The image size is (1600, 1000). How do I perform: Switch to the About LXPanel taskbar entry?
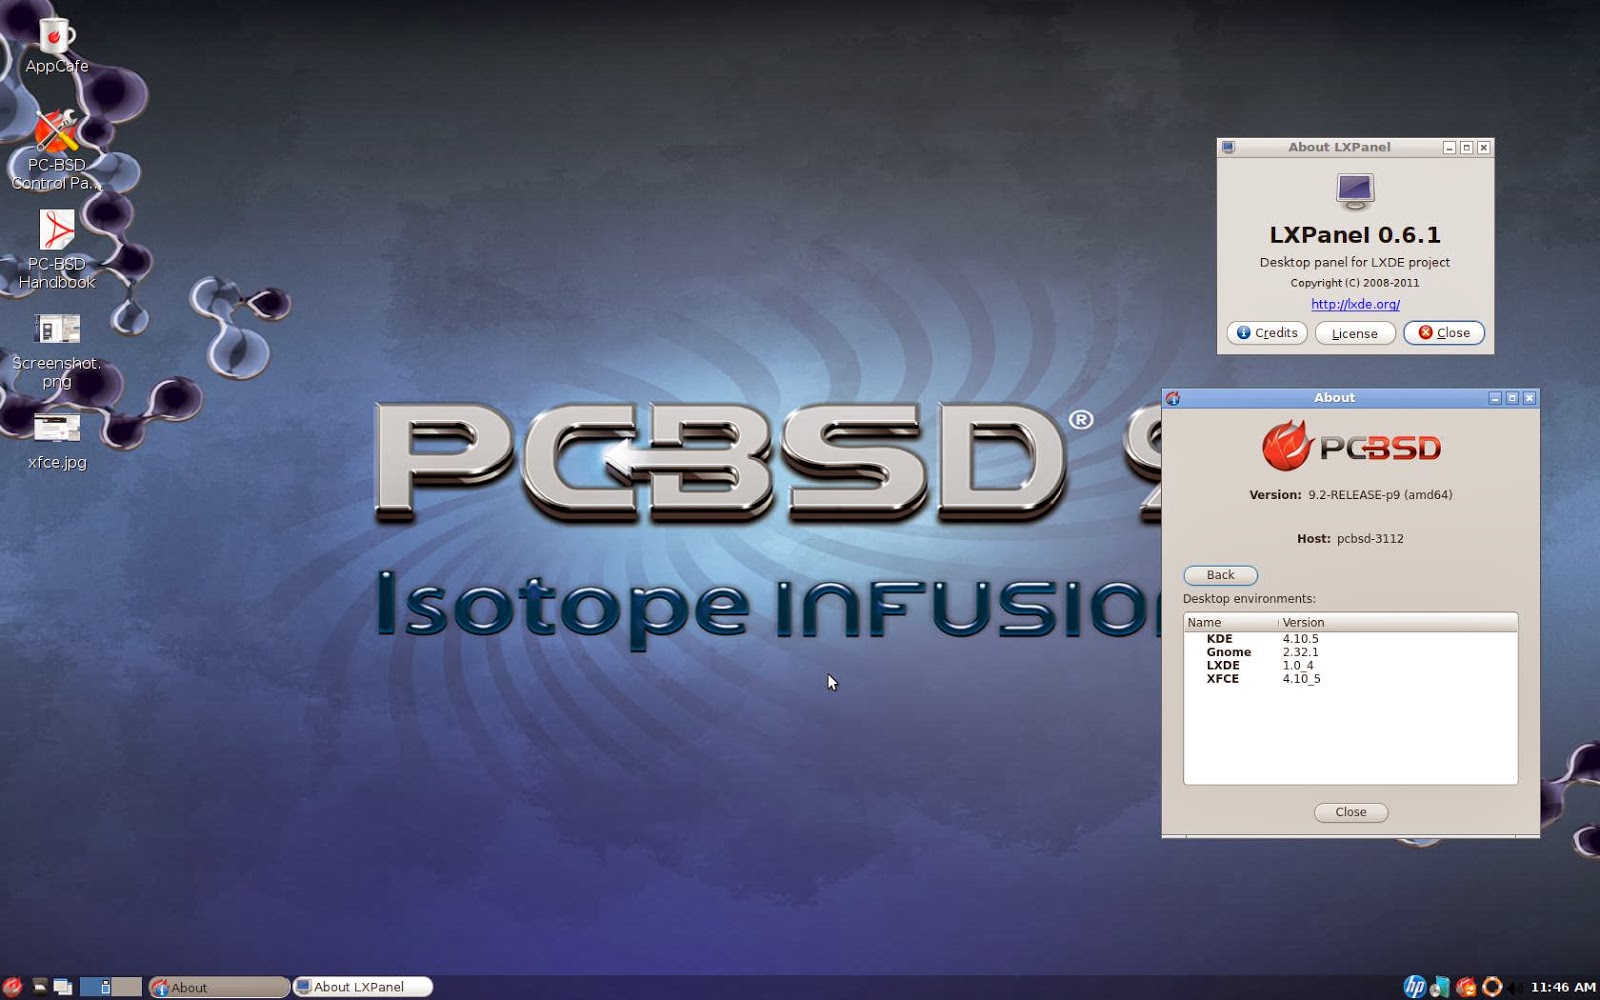(x=360, y=988)
